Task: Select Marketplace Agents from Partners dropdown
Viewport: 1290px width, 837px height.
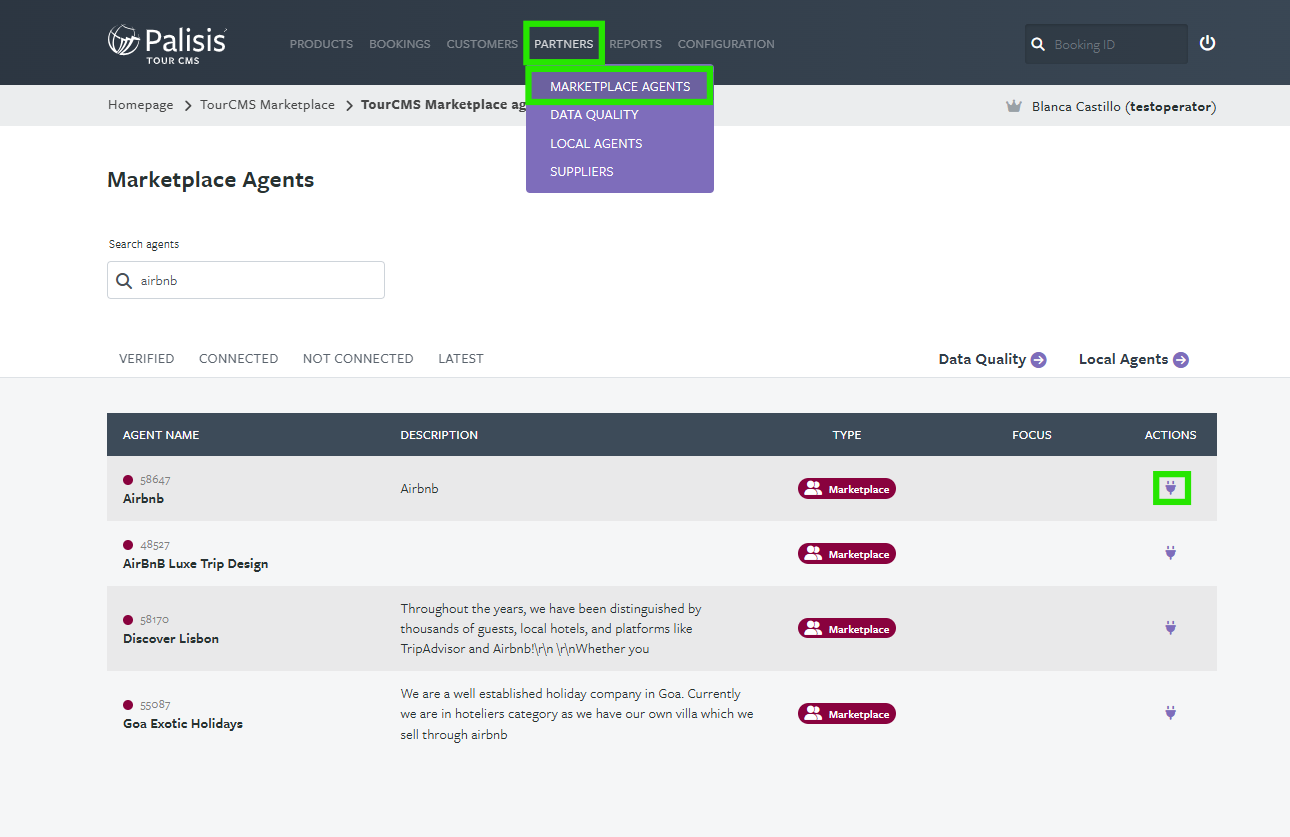Action: pos(620,87)
